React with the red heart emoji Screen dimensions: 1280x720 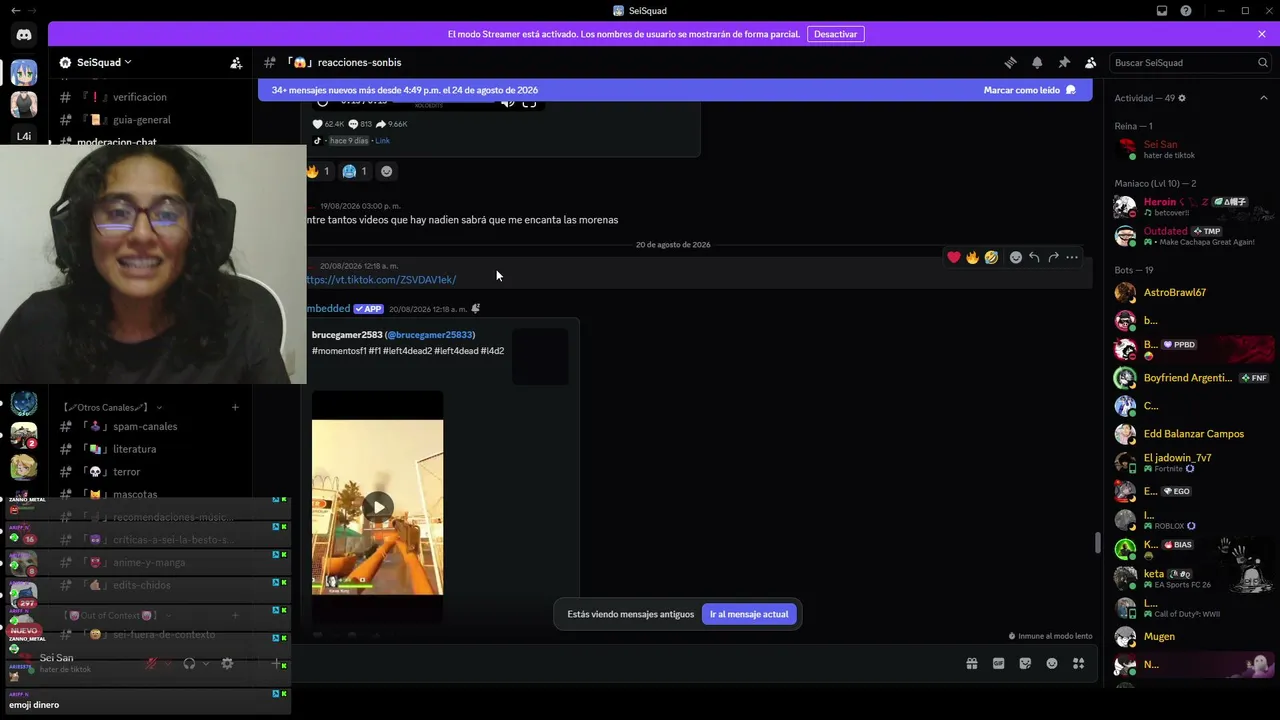(x=954, y=257)
